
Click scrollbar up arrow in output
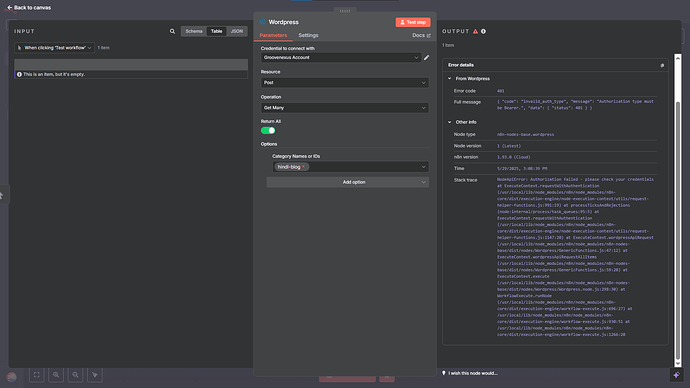coord(678,58)
